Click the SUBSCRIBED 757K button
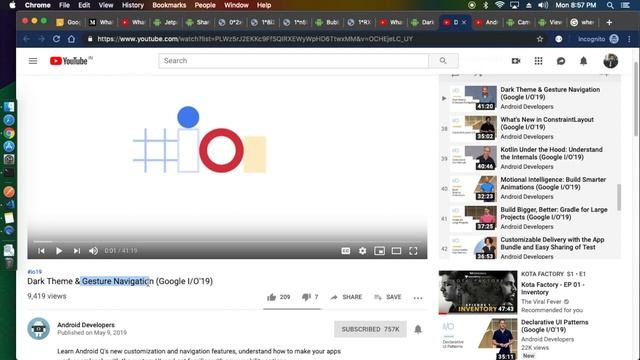This screenshot has width=640, height=360. (370, 329)
